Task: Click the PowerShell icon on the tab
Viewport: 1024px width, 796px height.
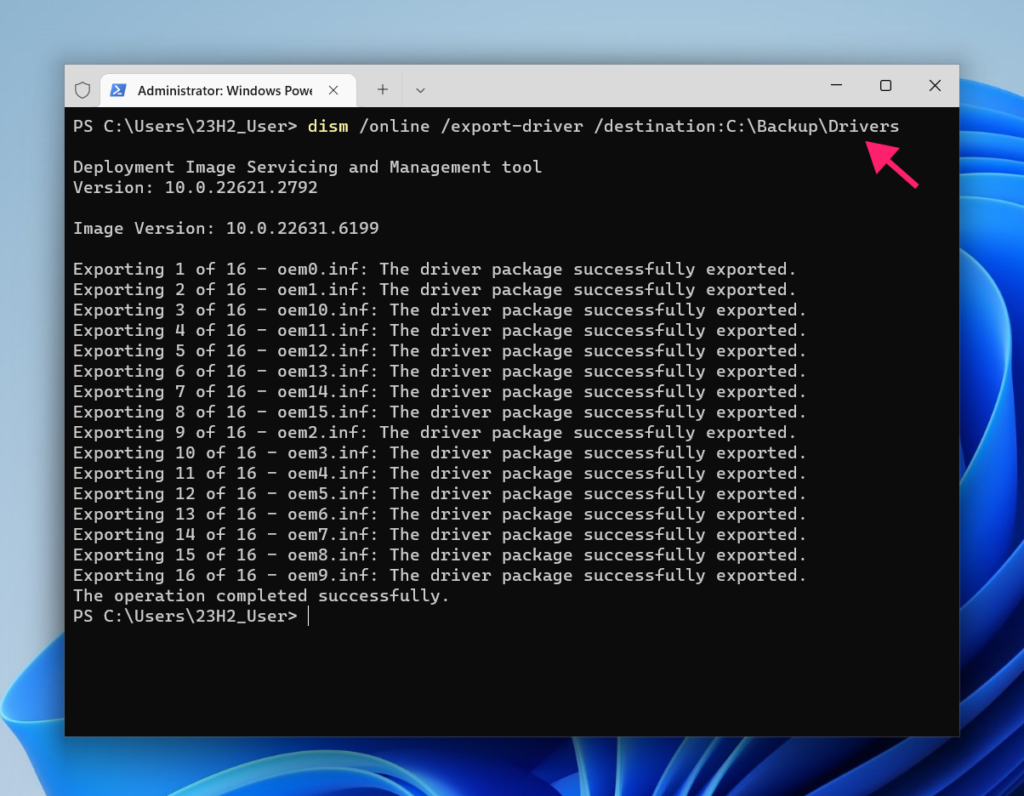Action: [x=118, y=90]
